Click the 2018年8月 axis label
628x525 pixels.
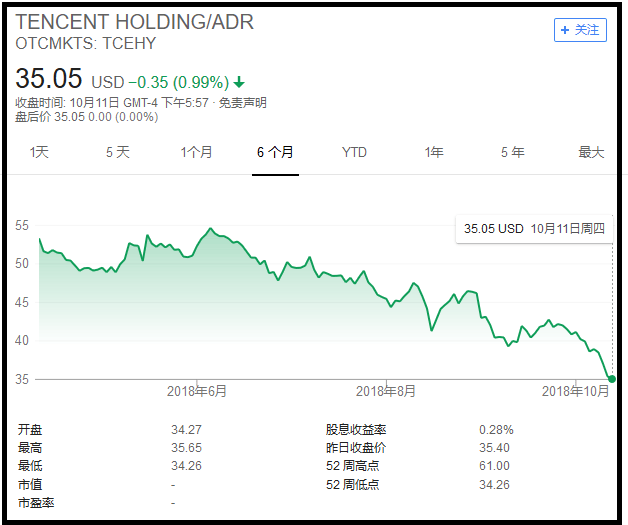point(386,391)
